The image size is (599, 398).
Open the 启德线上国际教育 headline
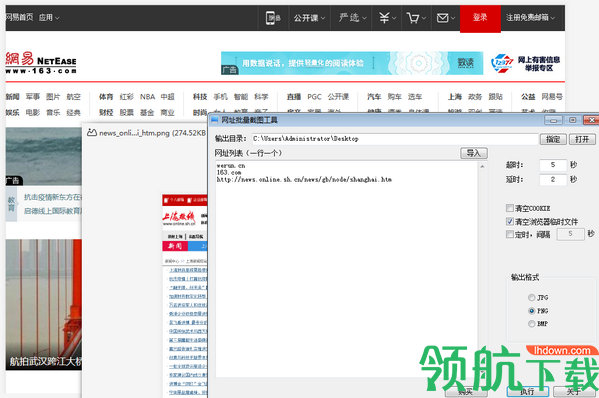[x=53, y=211]
